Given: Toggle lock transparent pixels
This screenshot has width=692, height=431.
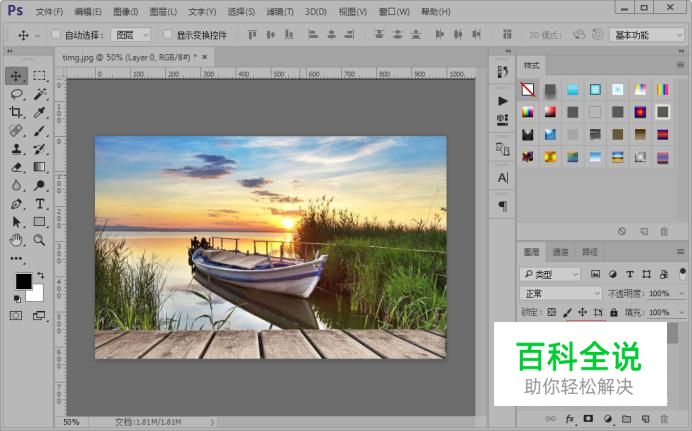Looking at the screenshot, I should click(552, 312).
